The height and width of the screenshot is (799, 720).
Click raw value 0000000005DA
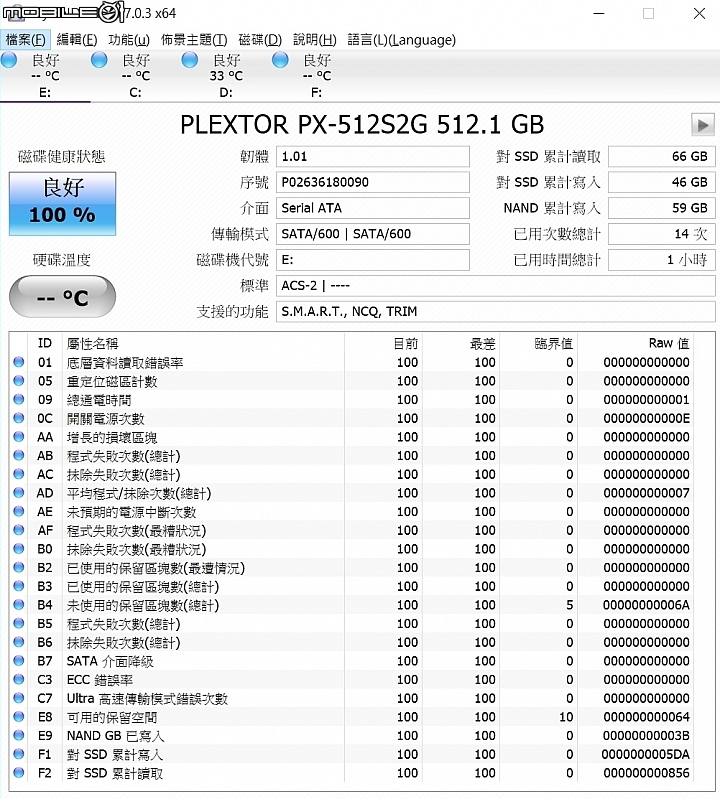pyautogui.click(x=646, y=754)
